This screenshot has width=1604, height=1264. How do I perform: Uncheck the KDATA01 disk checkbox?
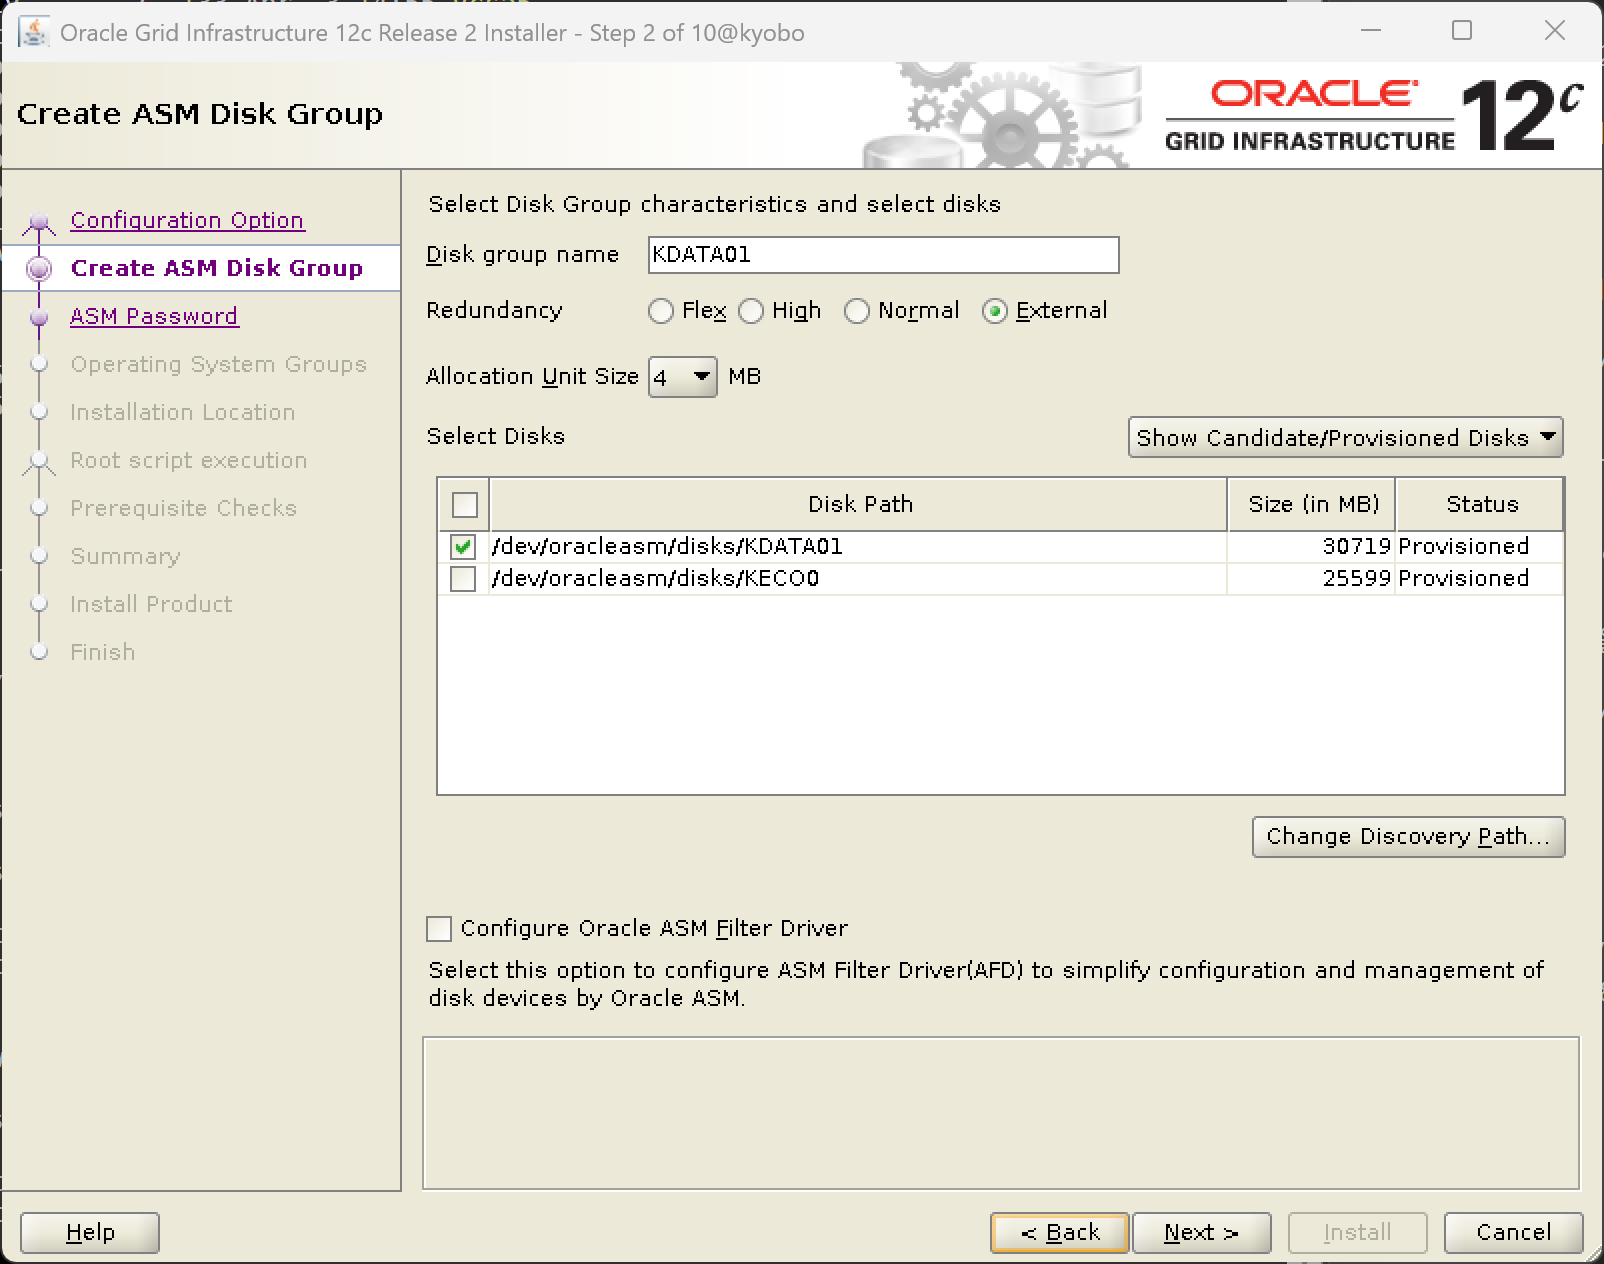click(463, 546)
